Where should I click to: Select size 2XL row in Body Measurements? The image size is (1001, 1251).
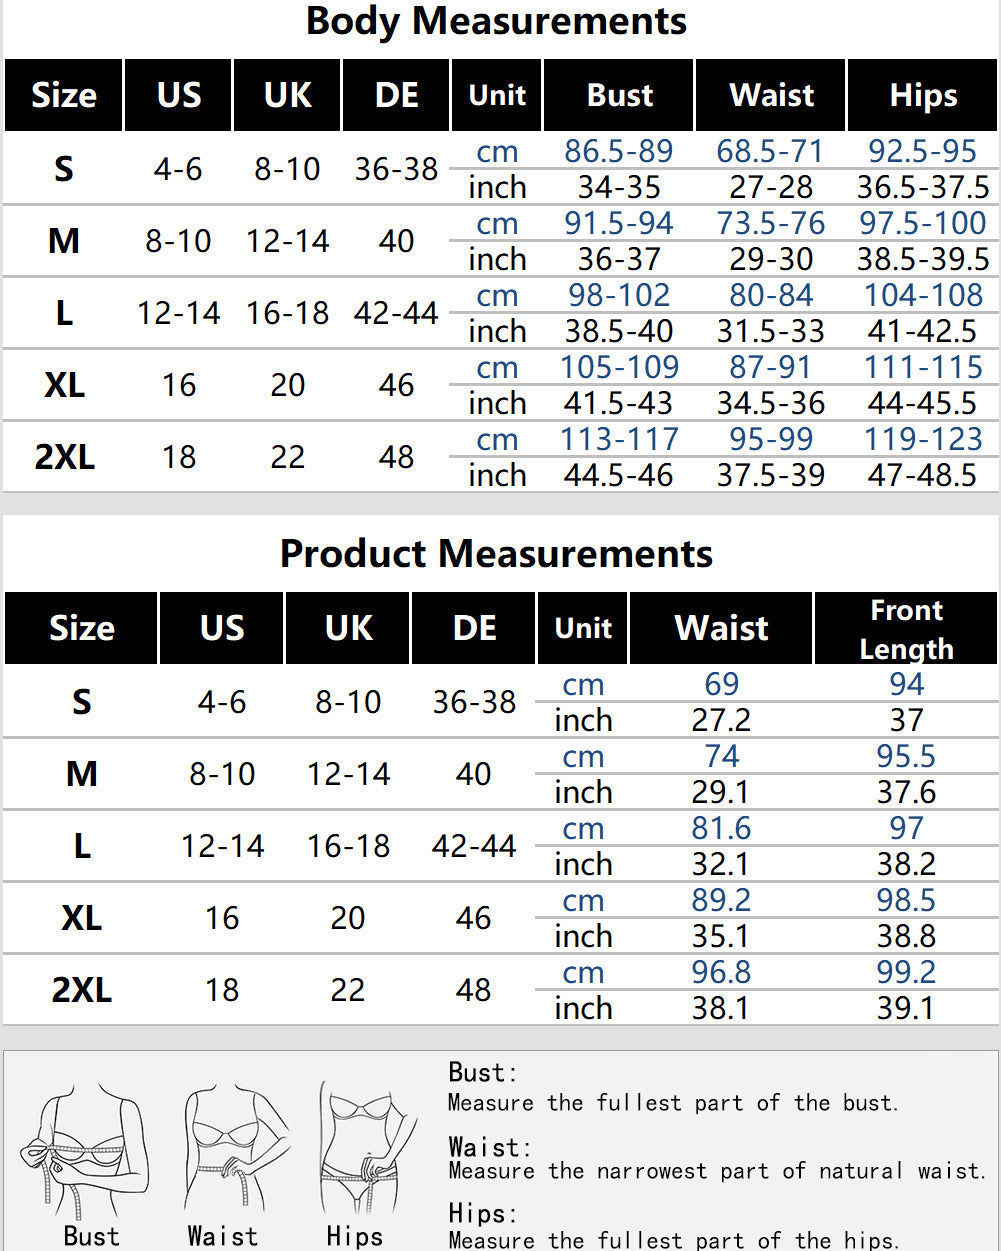click(500, 457)
